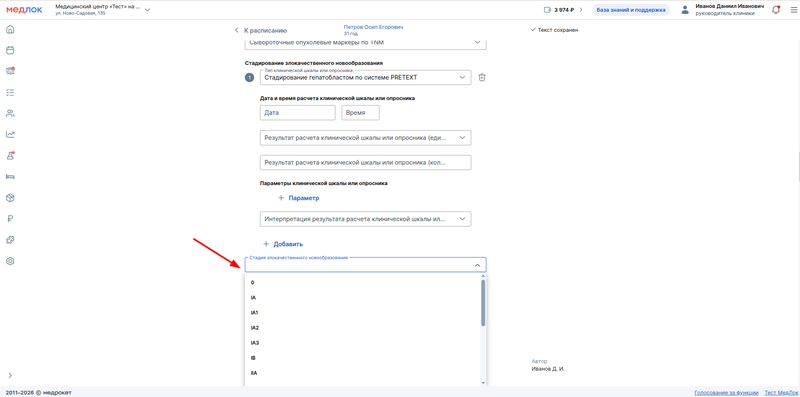Select stage IB from the list
This screenshot has width=800, height=397.
coord(362,358)
